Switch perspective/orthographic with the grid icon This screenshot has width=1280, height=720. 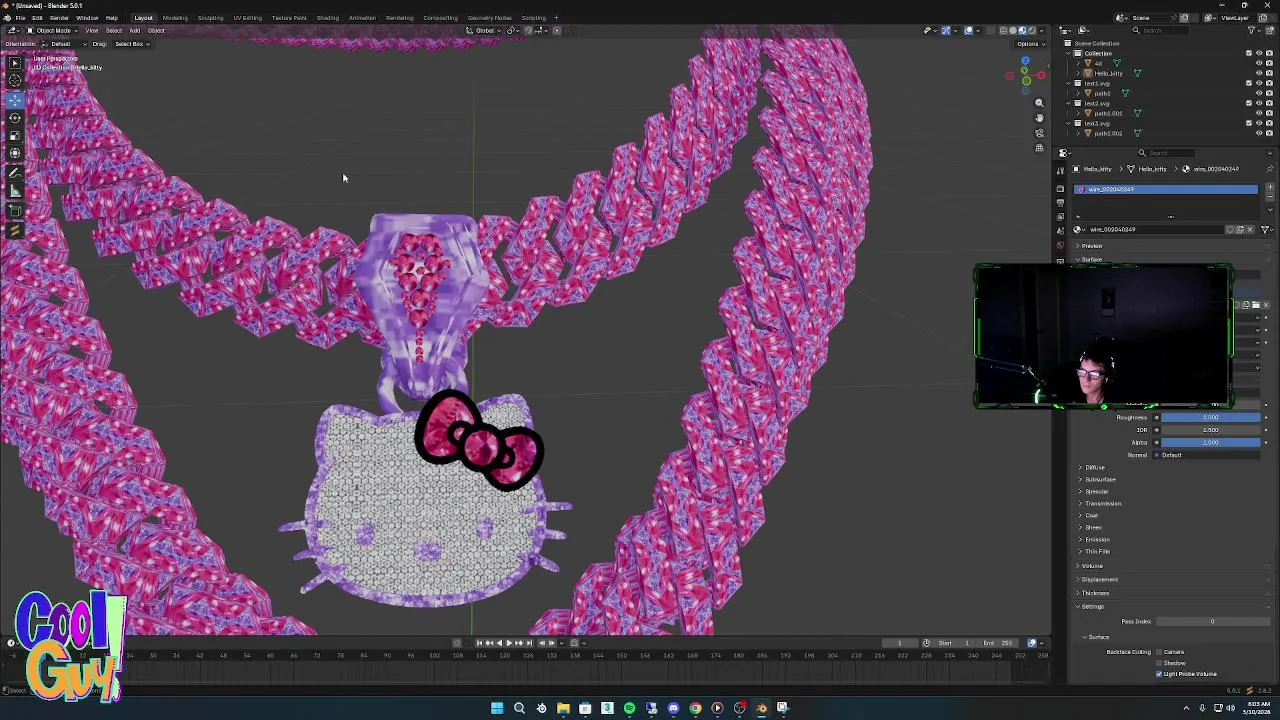[x=1039, y=148]
